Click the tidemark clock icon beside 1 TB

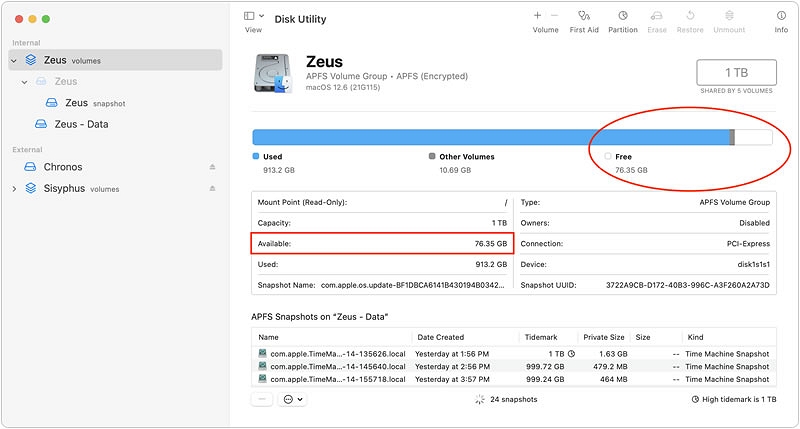571,354
